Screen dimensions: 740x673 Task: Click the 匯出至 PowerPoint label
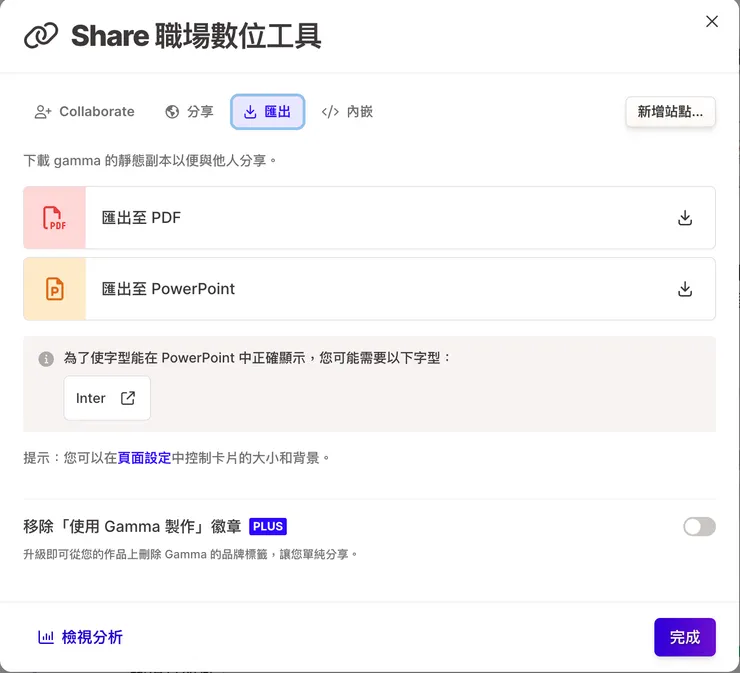click(x=168, y=289)
